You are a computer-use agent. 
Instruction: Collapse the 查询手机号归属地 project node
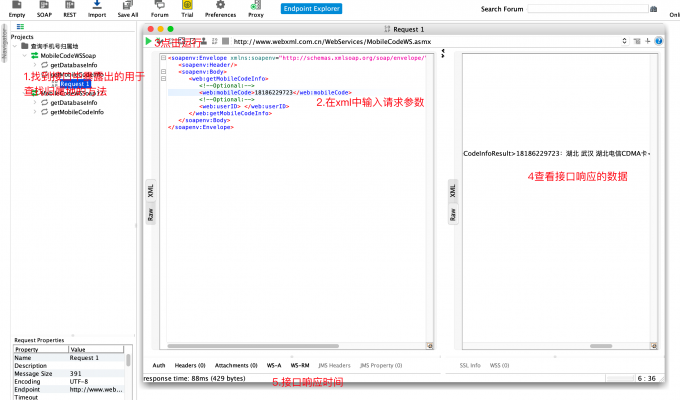pos(15,46)
